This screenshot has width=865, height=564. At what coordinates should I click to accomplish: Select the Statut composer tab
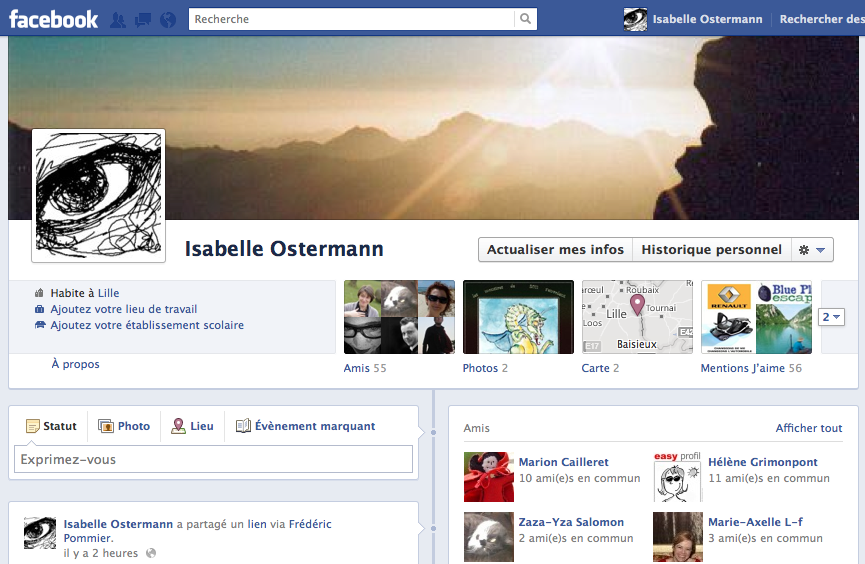(51, 426)
